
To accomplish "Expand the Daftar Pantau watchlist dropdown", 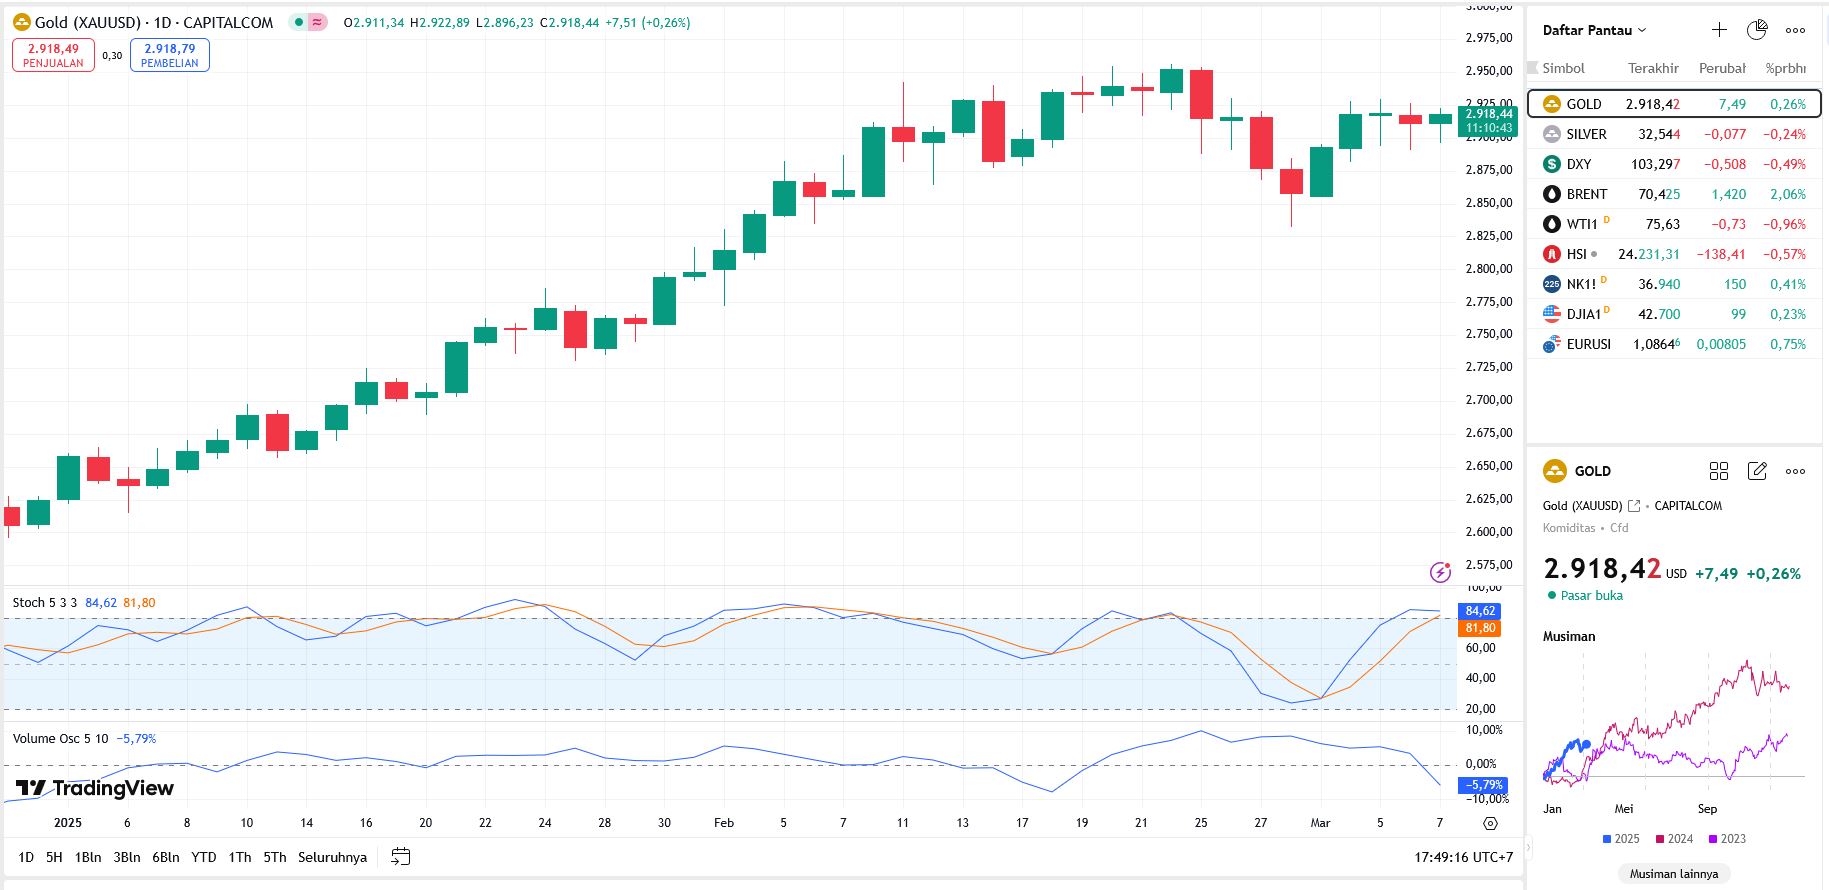I will pyautogui.click(x=1594, y=30).
